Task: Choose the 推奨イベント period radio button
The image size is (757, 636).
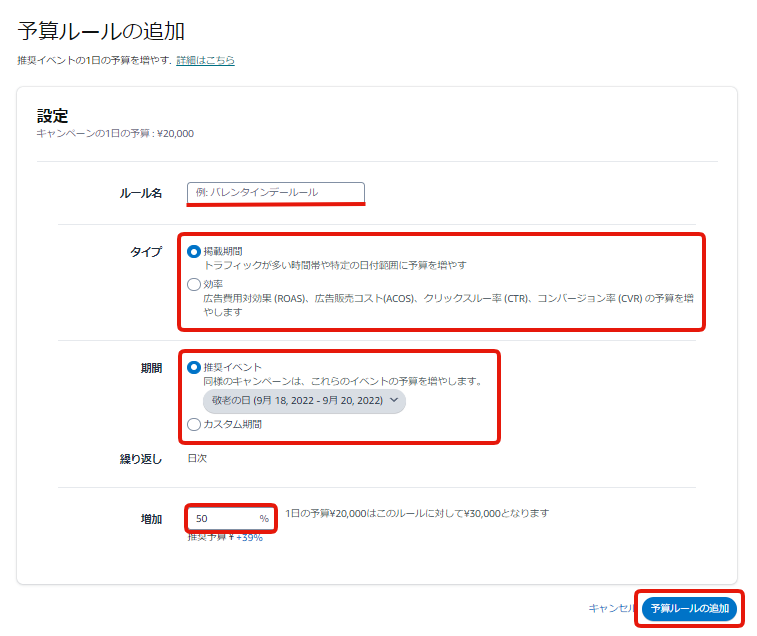Action: (x=194, y=368)
